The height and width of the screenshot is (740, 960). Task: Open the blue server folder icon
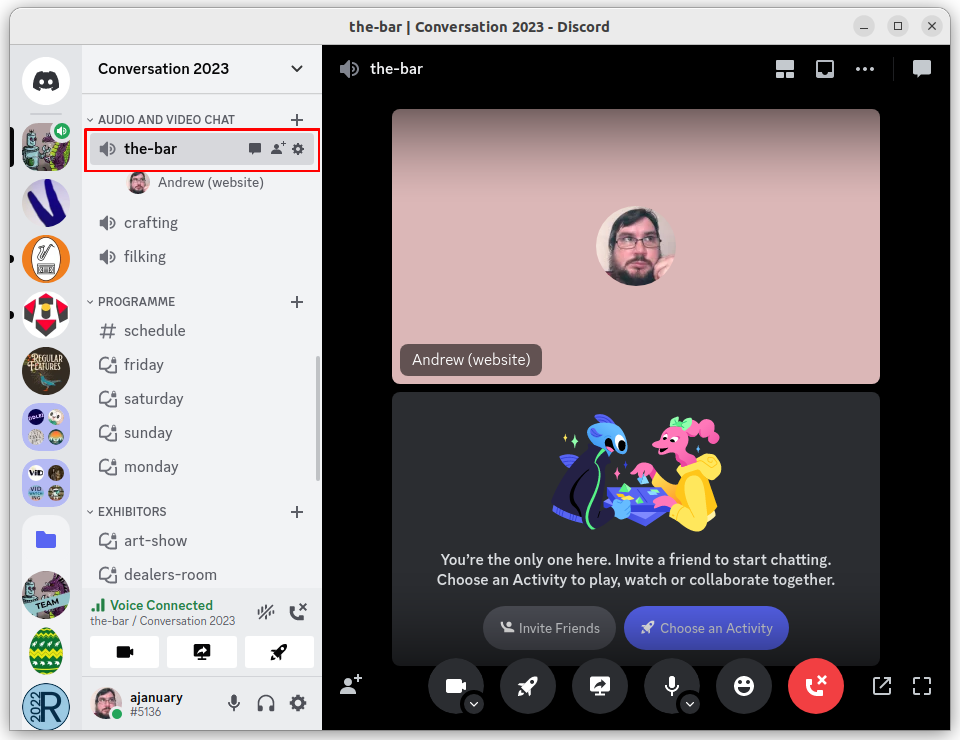point(46,539)
